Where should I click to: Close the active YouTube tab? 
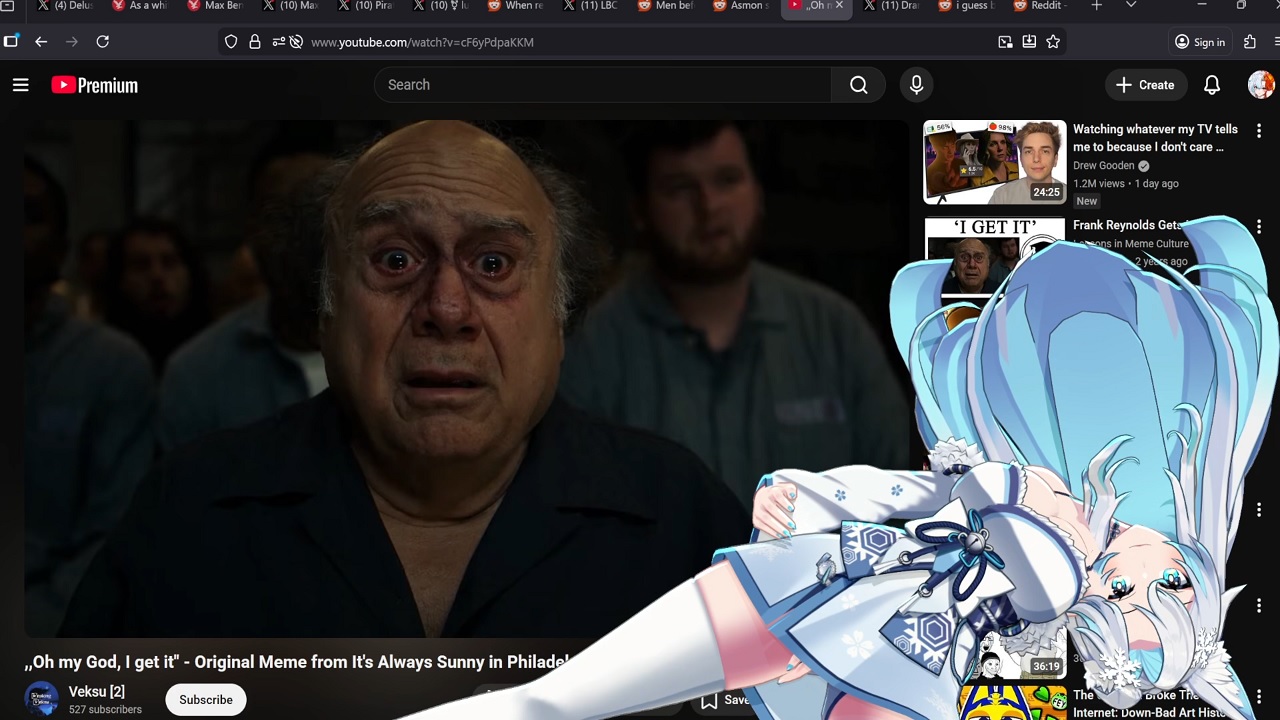tap(839, 6)
